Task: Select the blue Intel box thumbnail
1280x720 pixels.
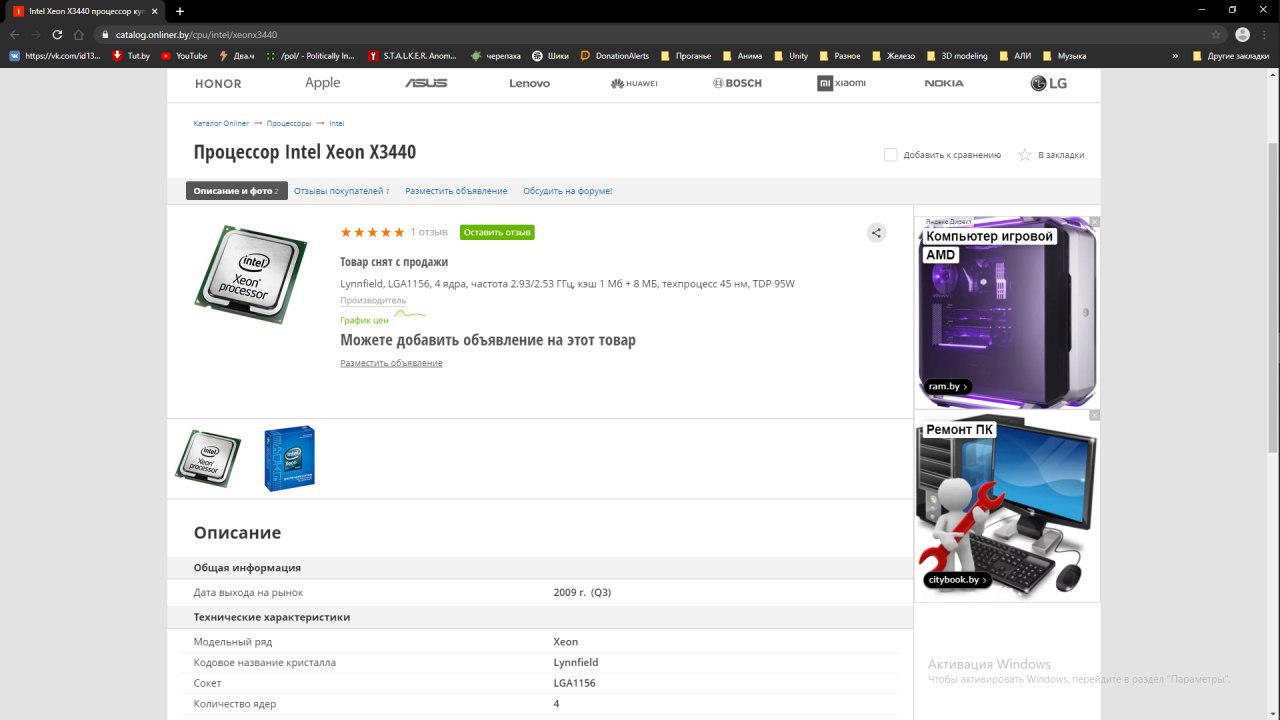Action: (290, 458)
